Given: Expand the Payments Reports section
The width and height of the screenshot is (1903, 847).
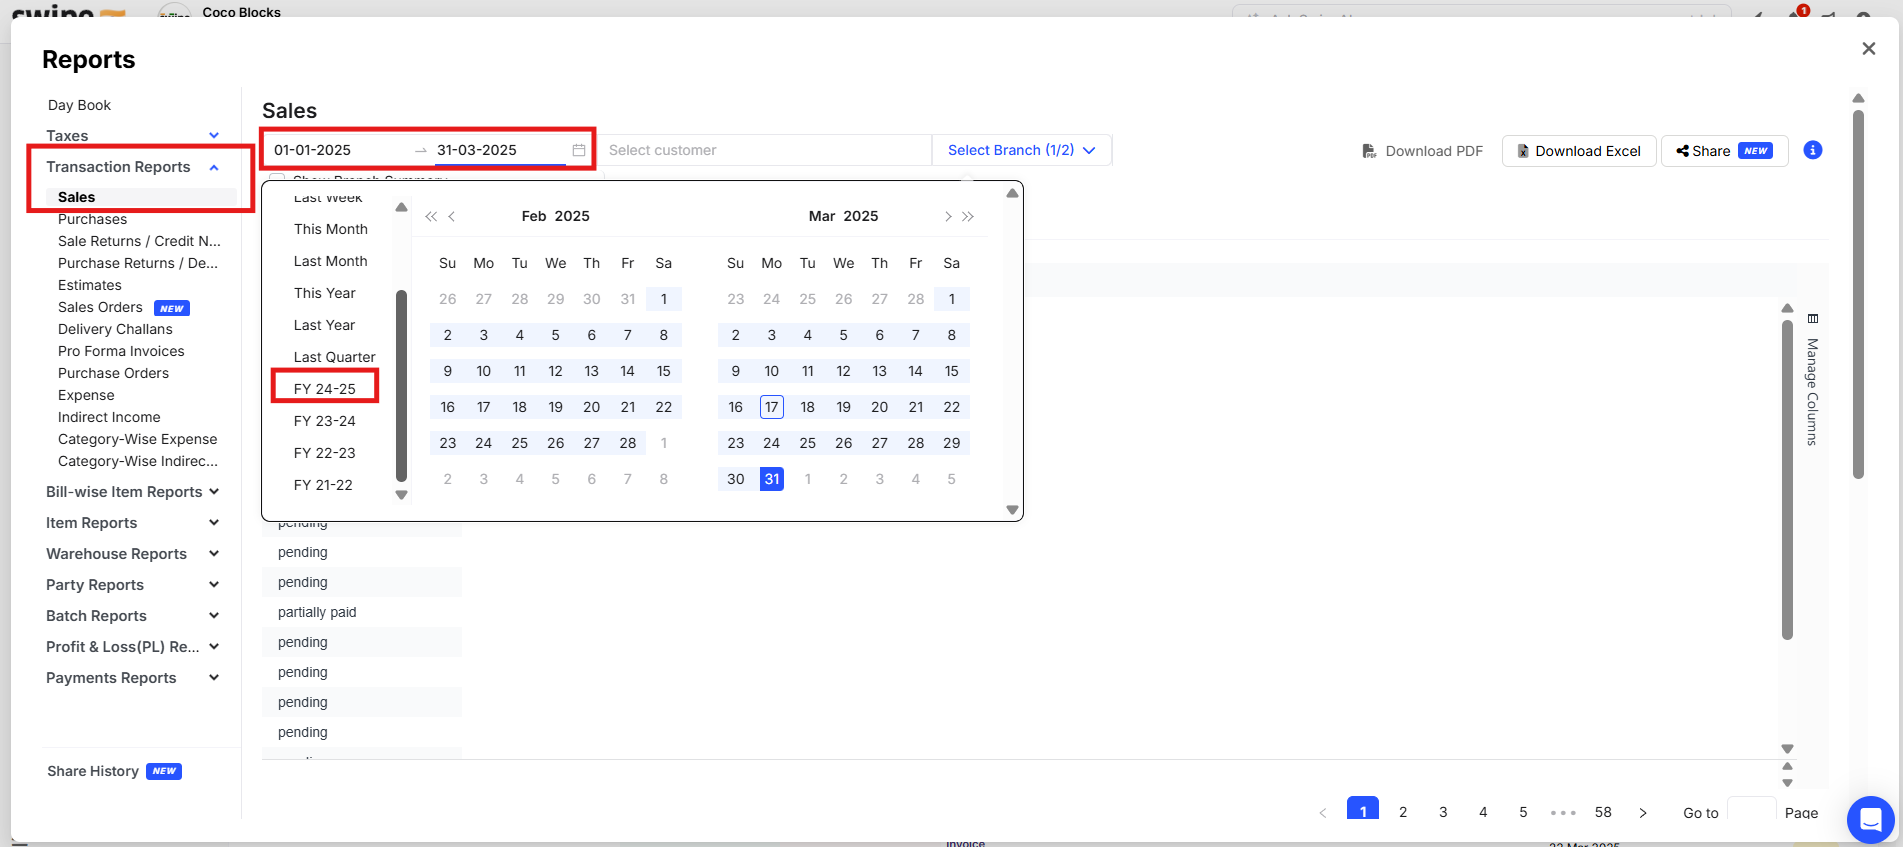Looking at the screenshot, I should point(133,678).
